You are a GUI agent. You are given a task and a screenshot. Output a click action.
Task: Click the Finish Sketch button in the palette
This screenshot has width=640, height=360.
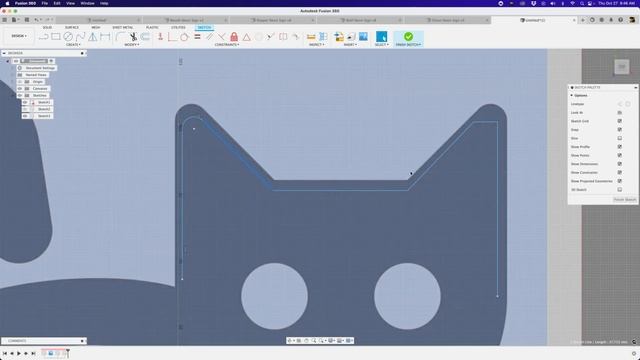(x=625, y=200)
